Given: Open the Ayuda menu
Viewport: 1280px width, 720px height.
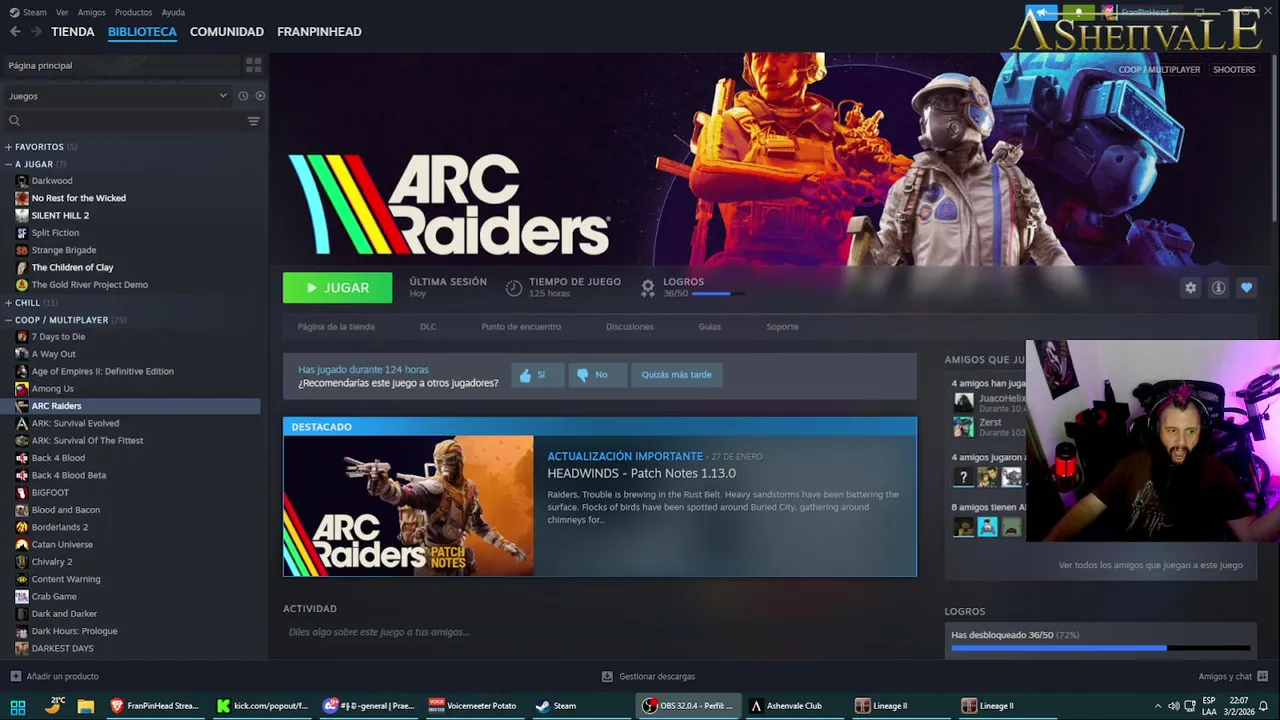Looking at the screenshot, I should (x=173, y=12).
